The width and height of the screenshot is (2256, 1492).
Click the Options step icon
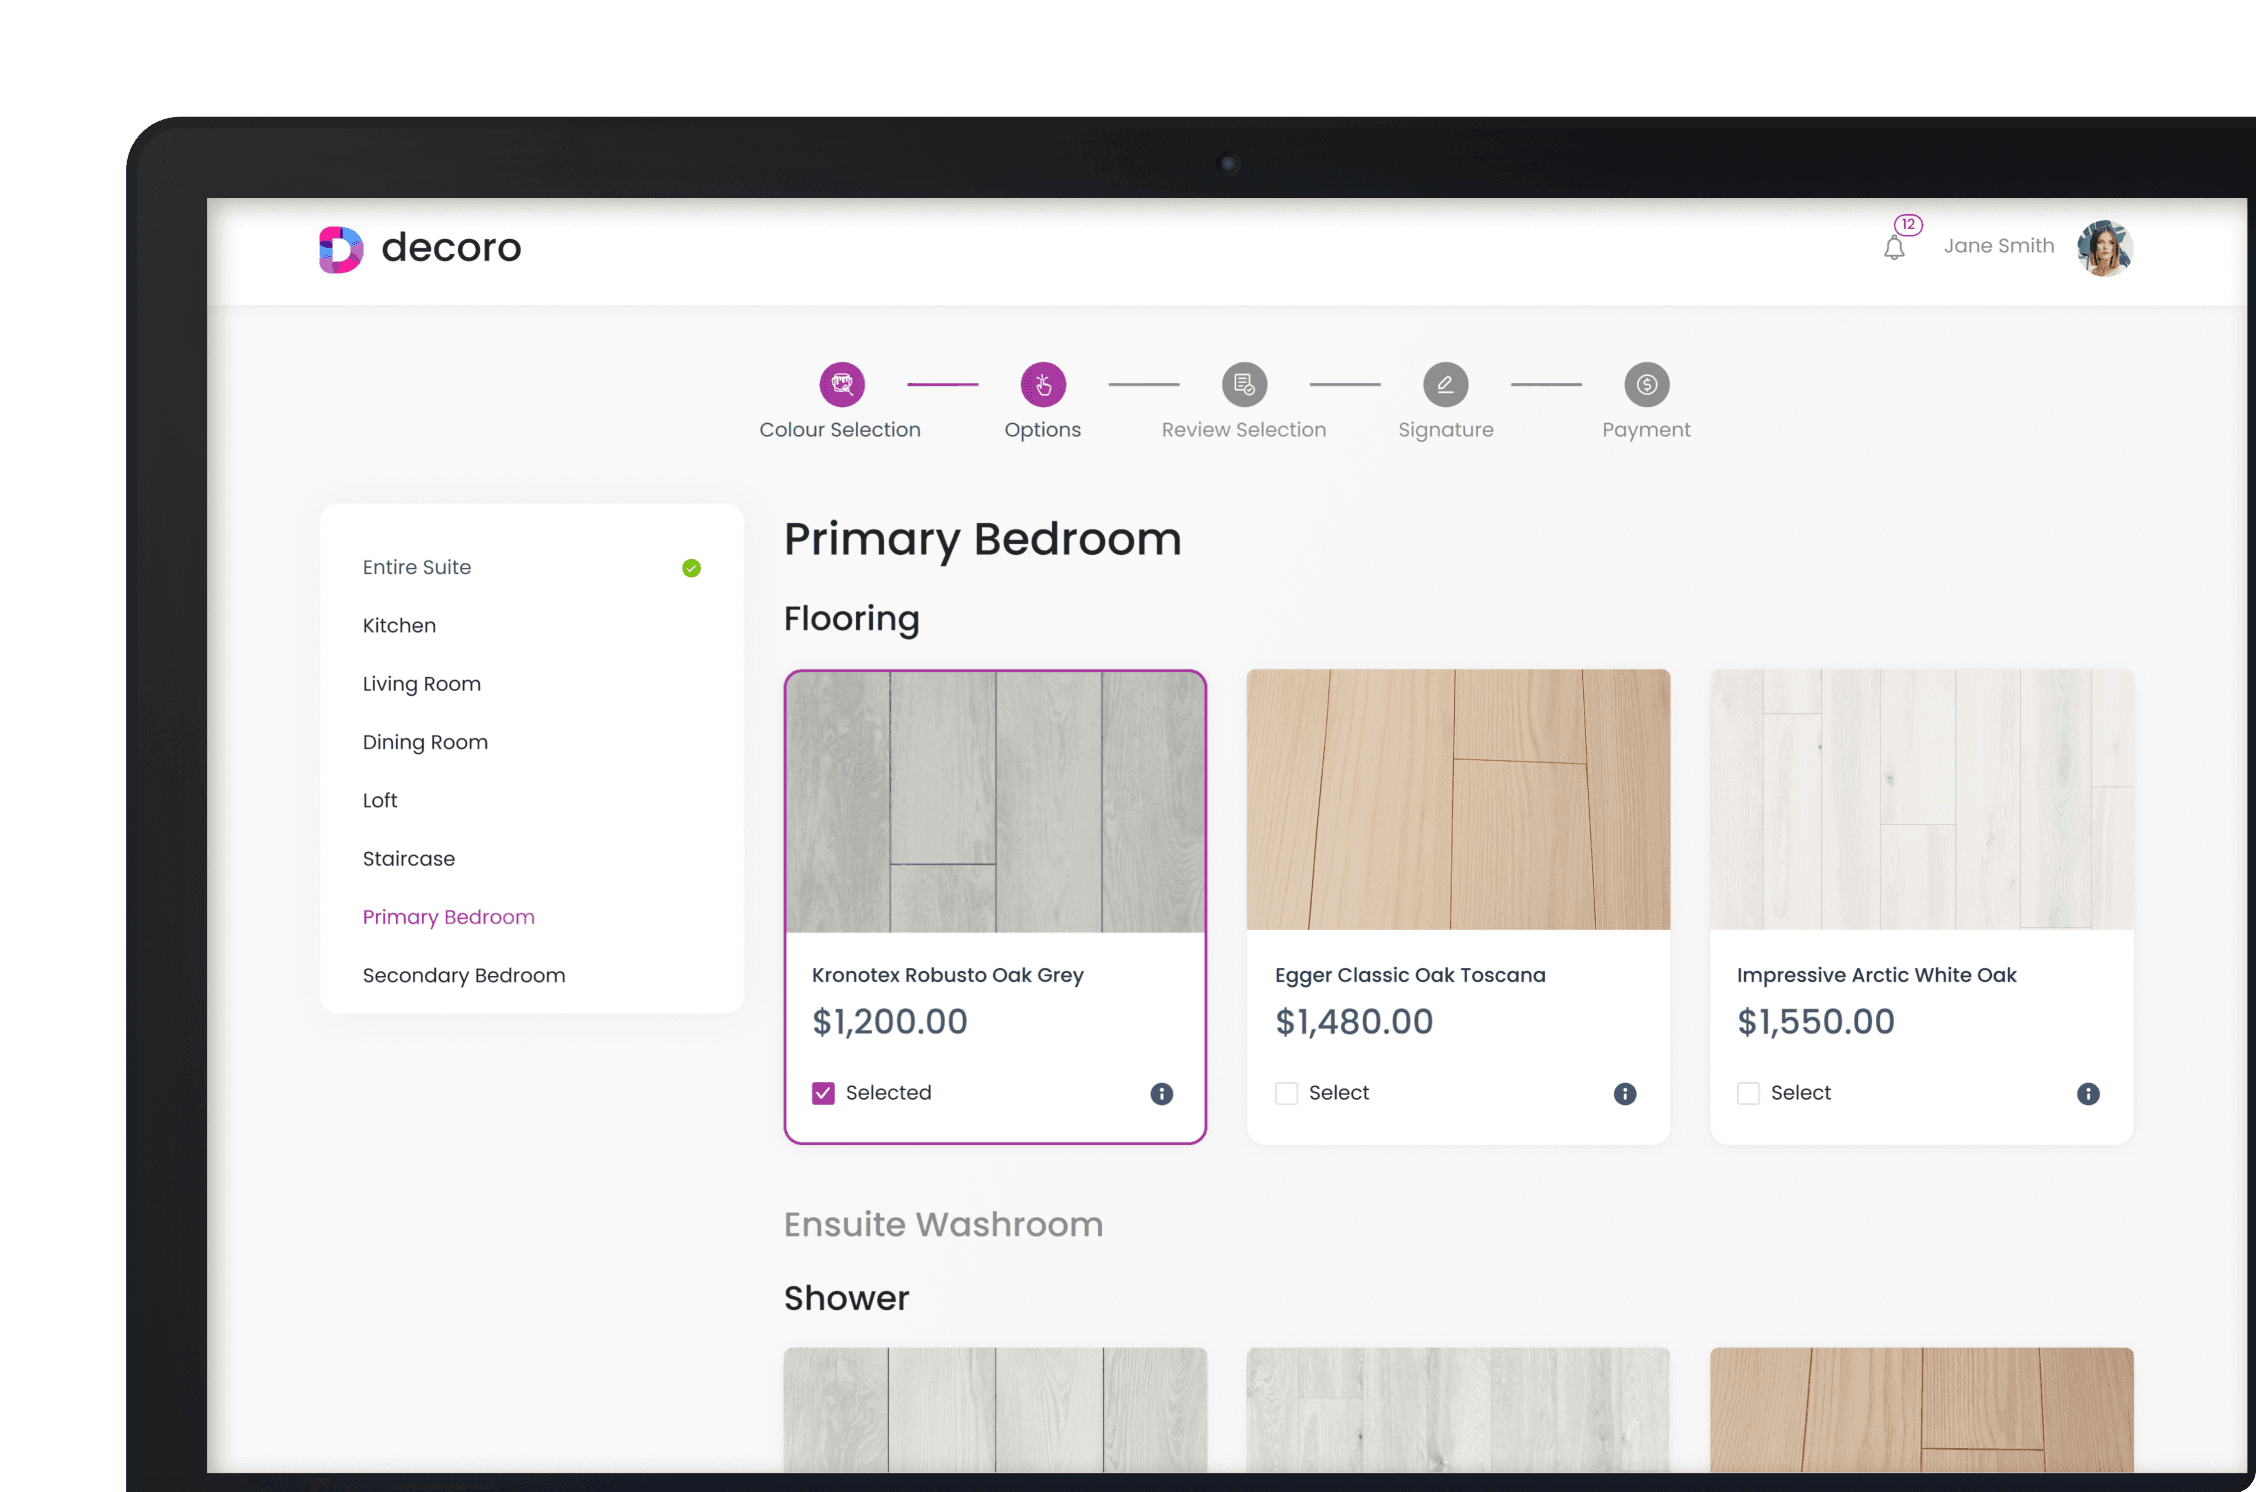coord(1043,384)
